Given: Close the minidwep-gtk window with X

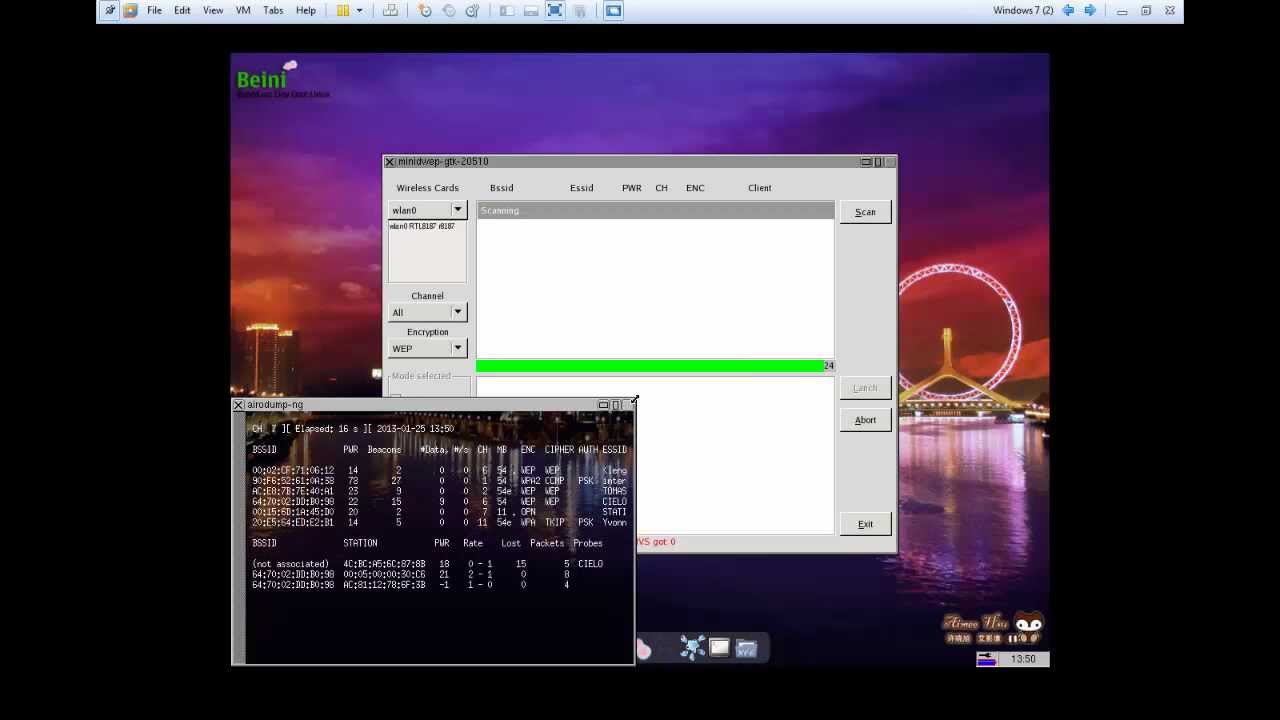Looking at the screenshot, I should (390, 162).
